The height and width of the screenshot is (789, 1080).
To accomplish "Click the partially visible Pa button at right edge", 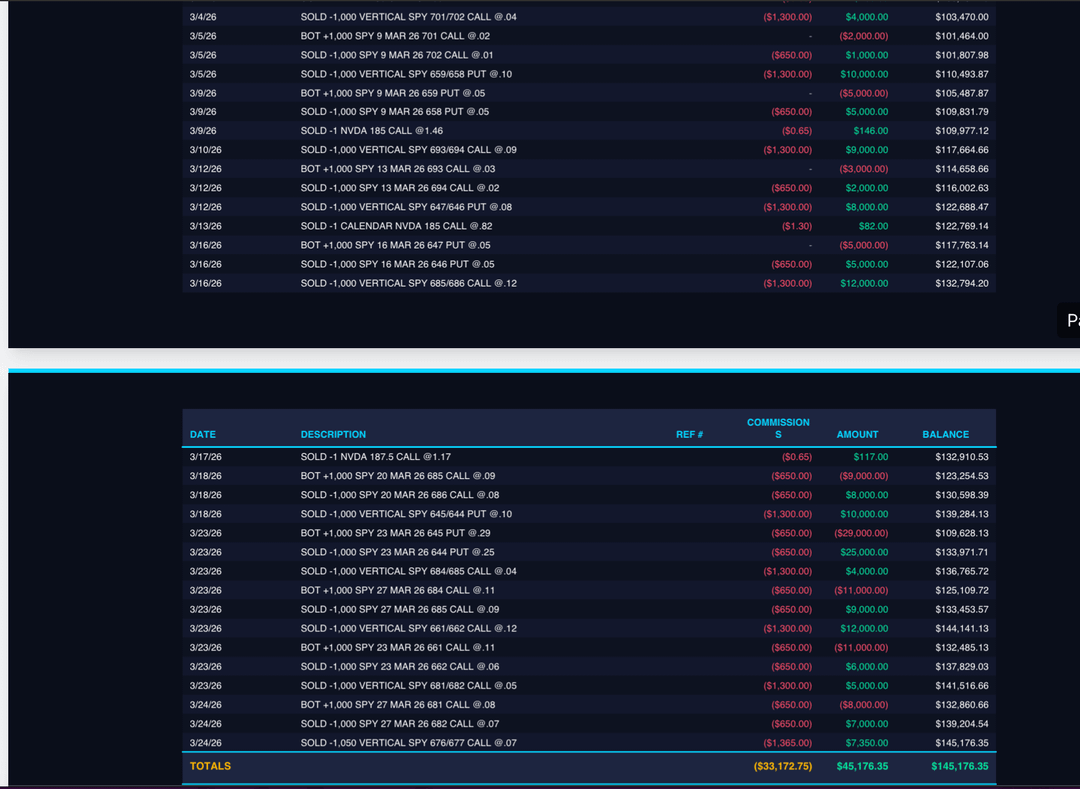I will [1070, 320].
